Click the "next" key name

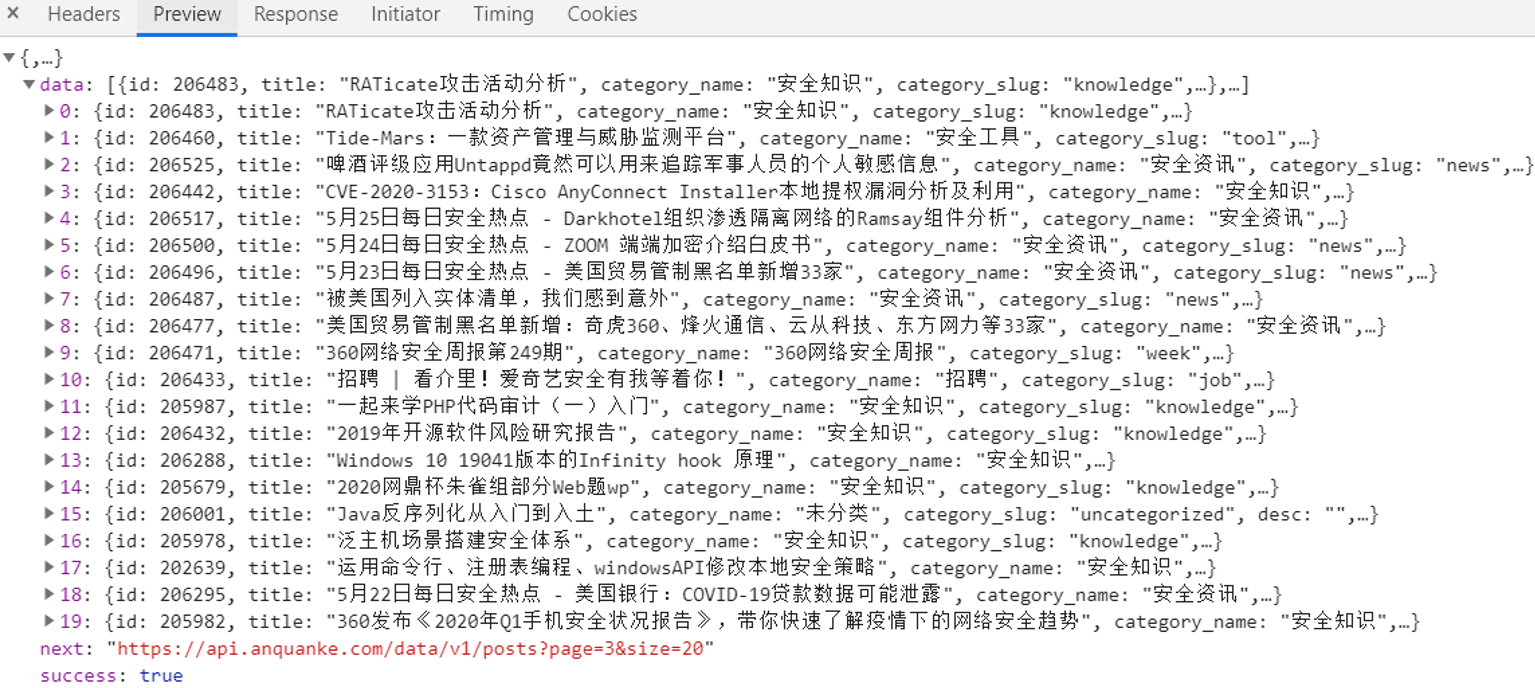point(62,649)
